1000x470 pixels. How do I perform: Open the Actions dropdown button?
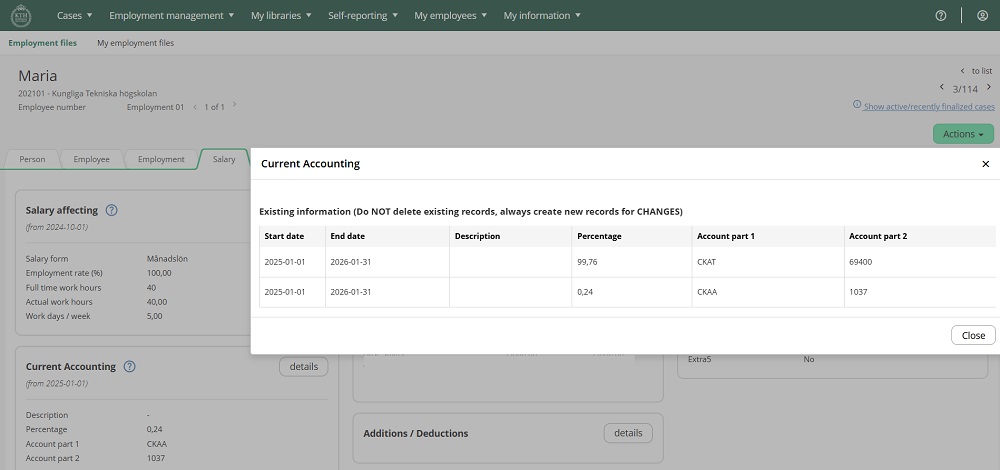tap(962, 134)
